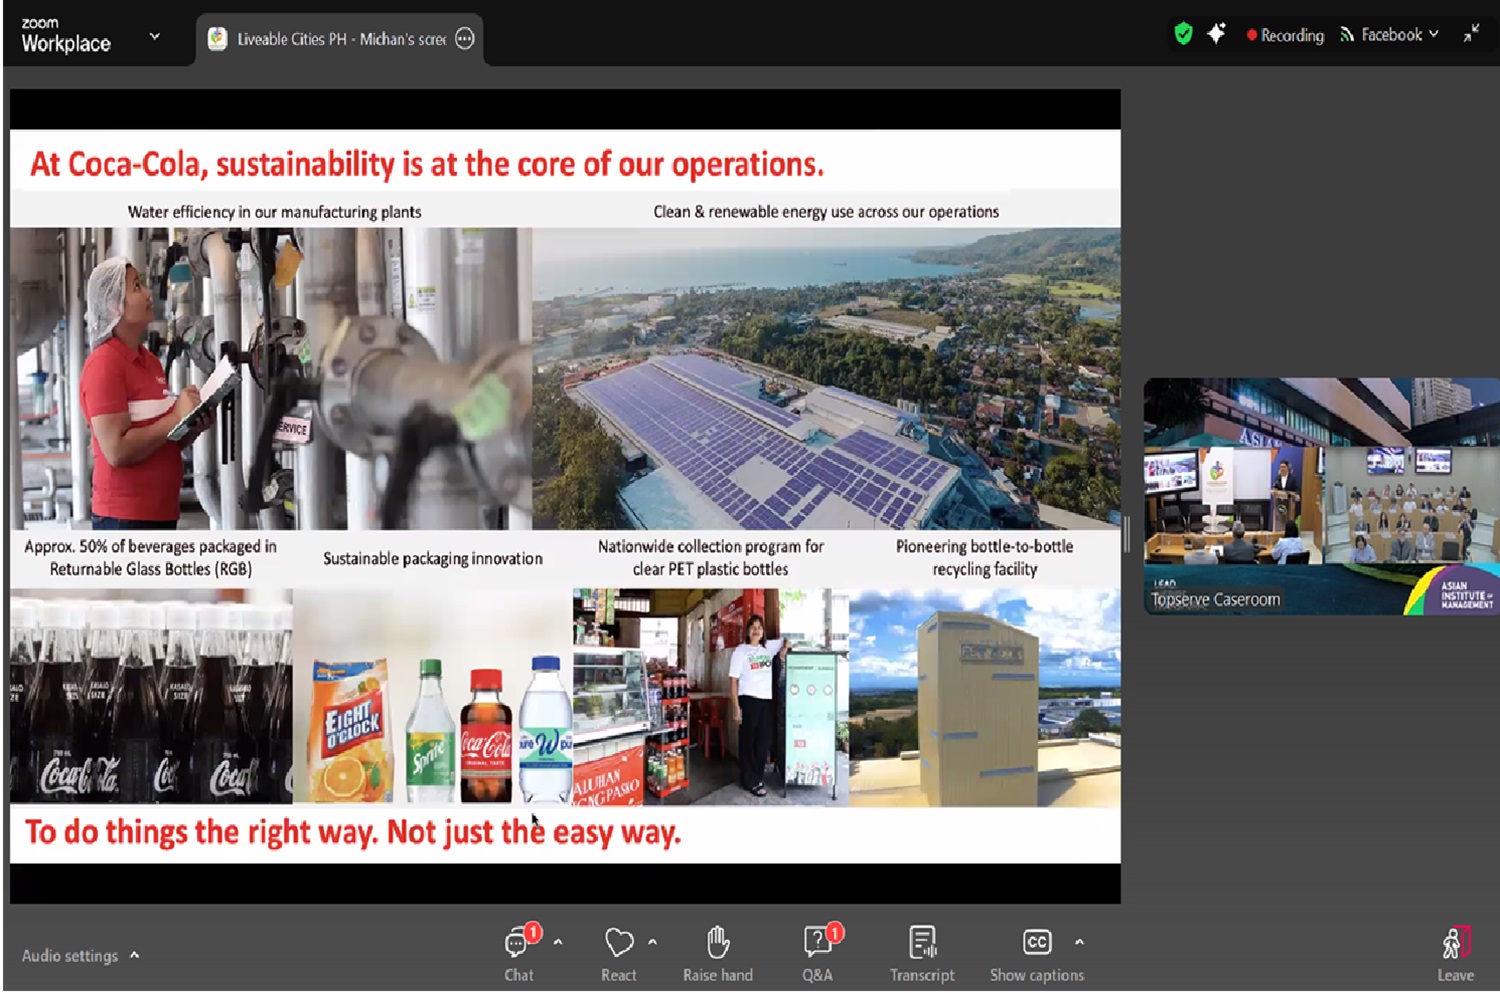Expand the Facebook live stream dropdown
Viewport: 1500px width, 993px height.
click(1433, 34)
